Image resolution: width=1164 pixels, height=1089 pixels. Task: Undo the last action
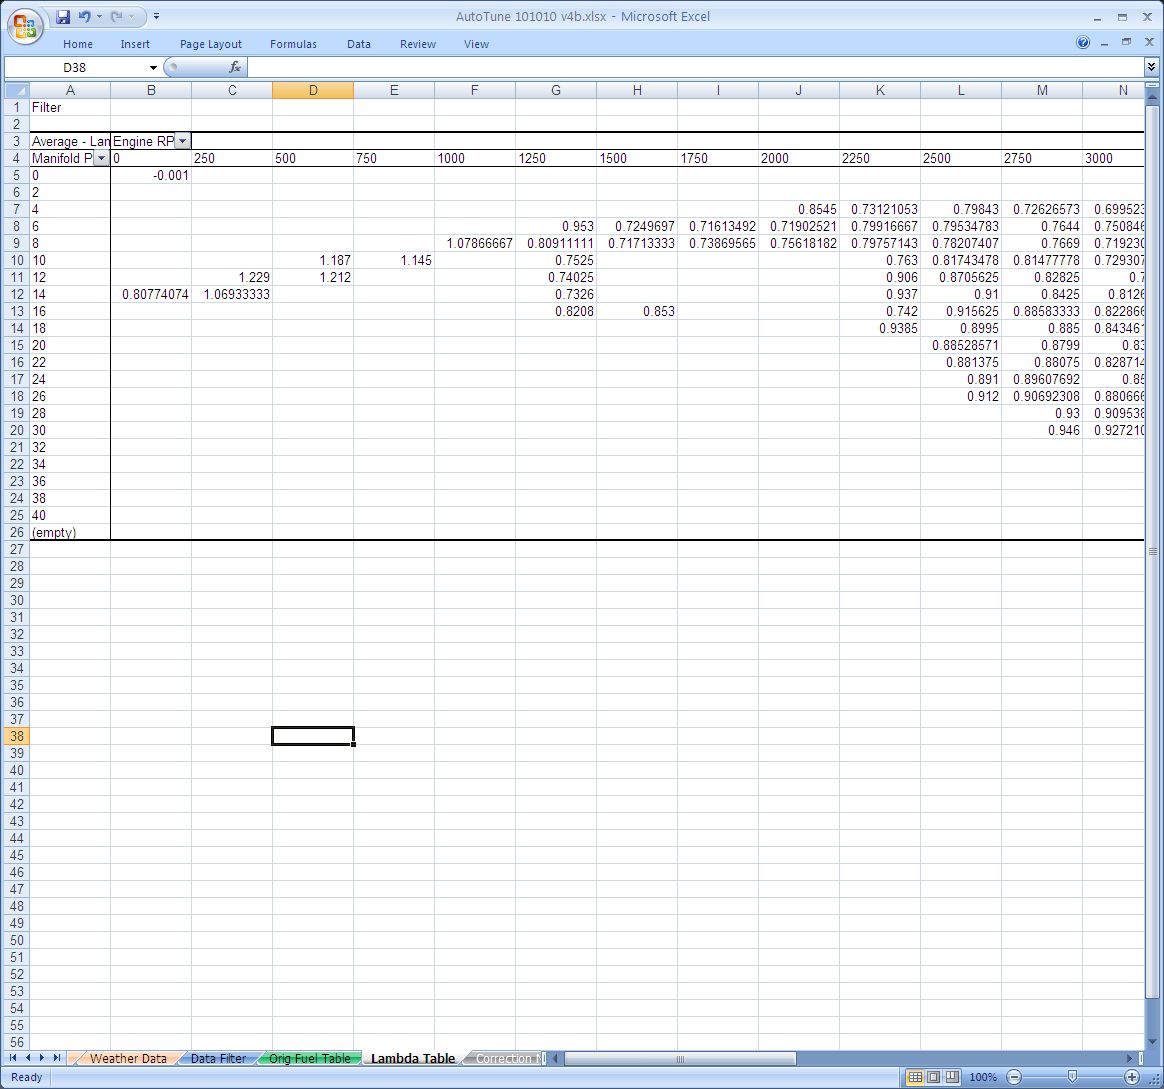pyautogui.click(x=84, y=17)
